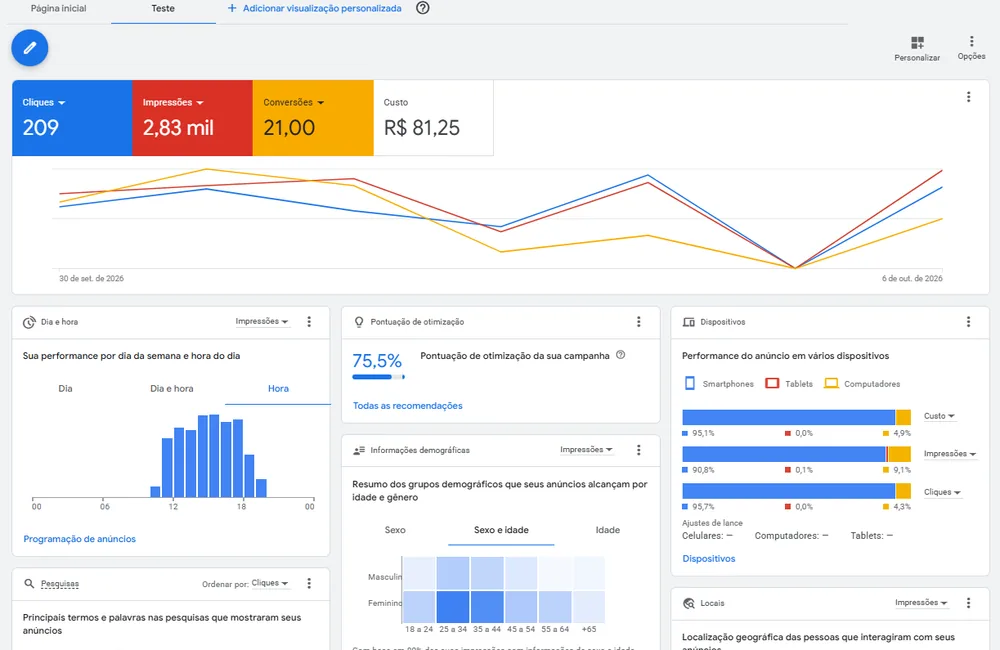
Task: Click the Computadores legend icon
Action: [831, 383]
